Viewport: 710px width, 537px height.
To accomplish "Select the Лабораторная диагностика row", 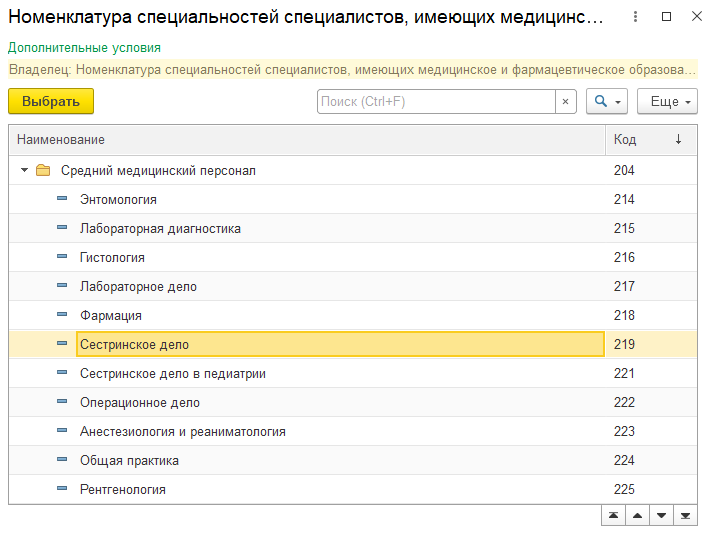I will (160, 229).
